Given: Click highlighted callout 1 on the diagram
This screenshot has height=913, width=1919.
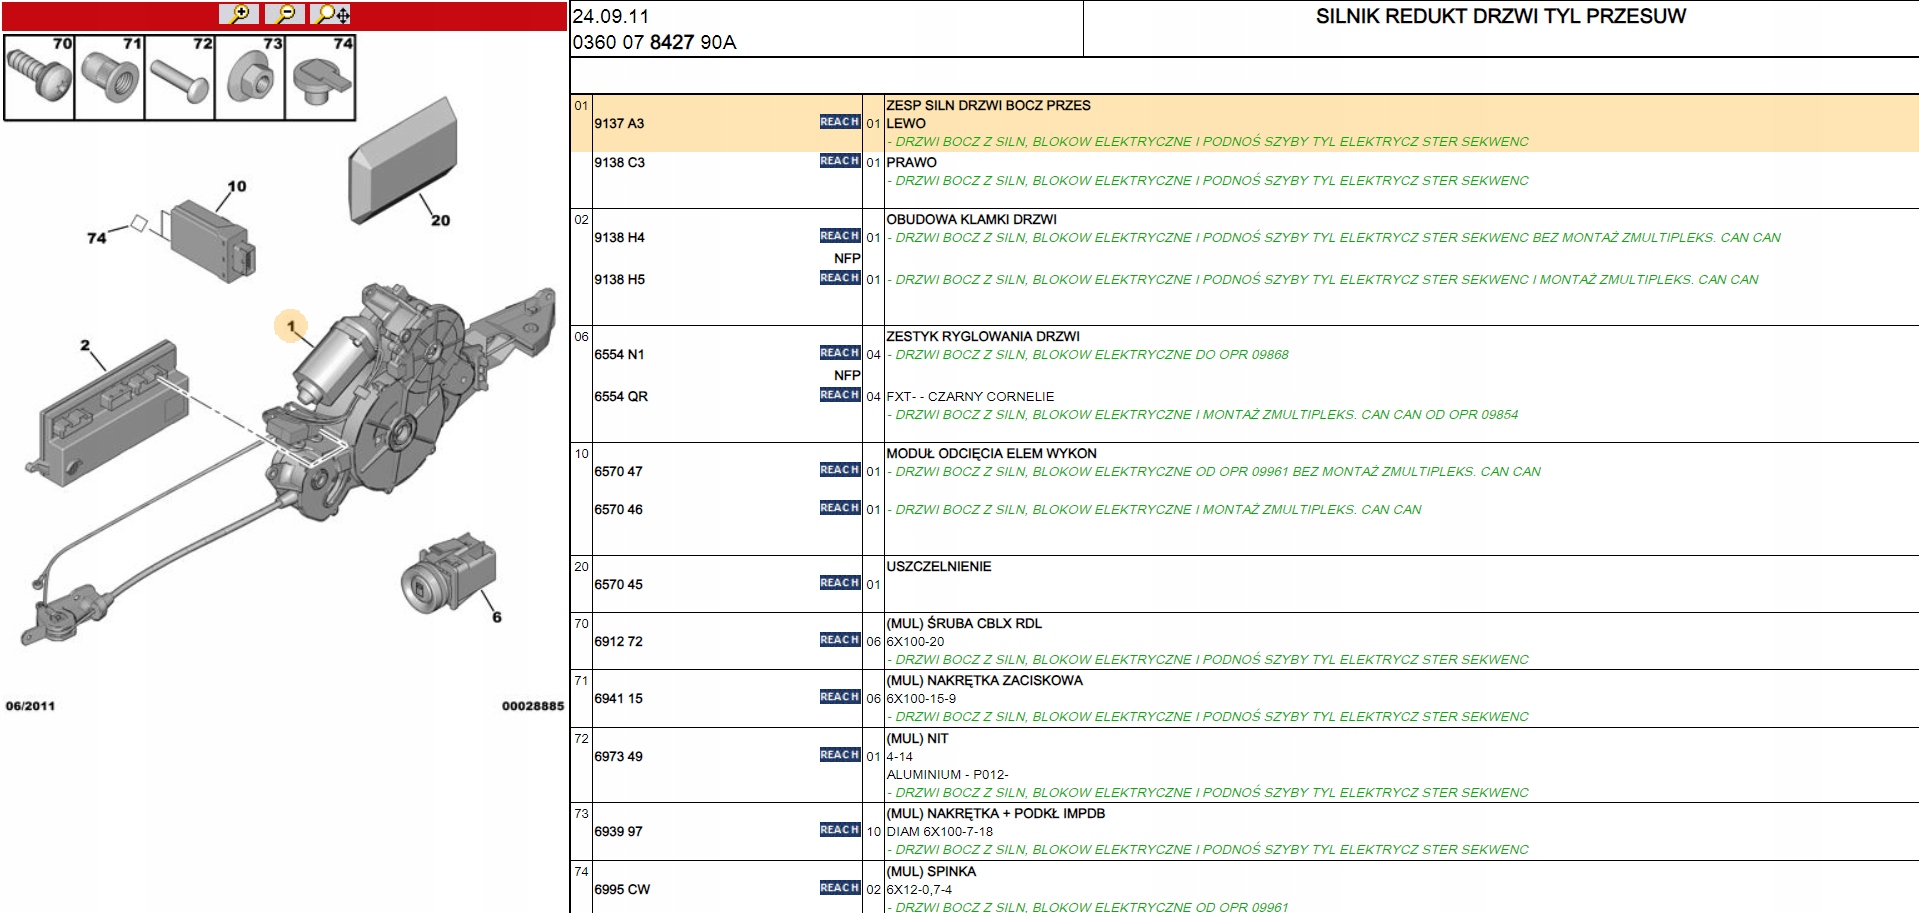Looking at the screenshot, I should [291, 326].
